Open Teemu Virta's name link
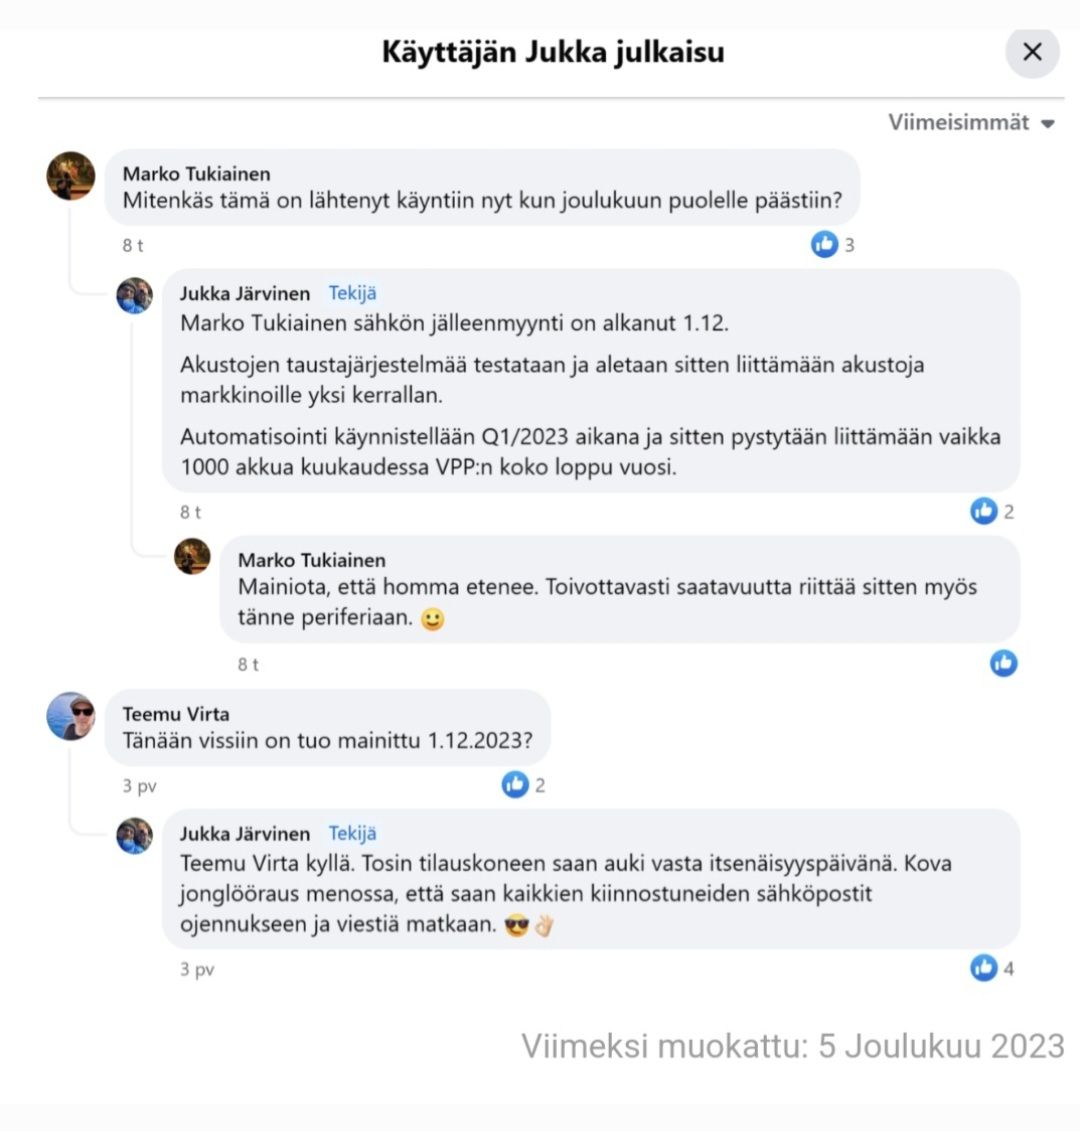1080x1131 pixels. pos(176,714)
